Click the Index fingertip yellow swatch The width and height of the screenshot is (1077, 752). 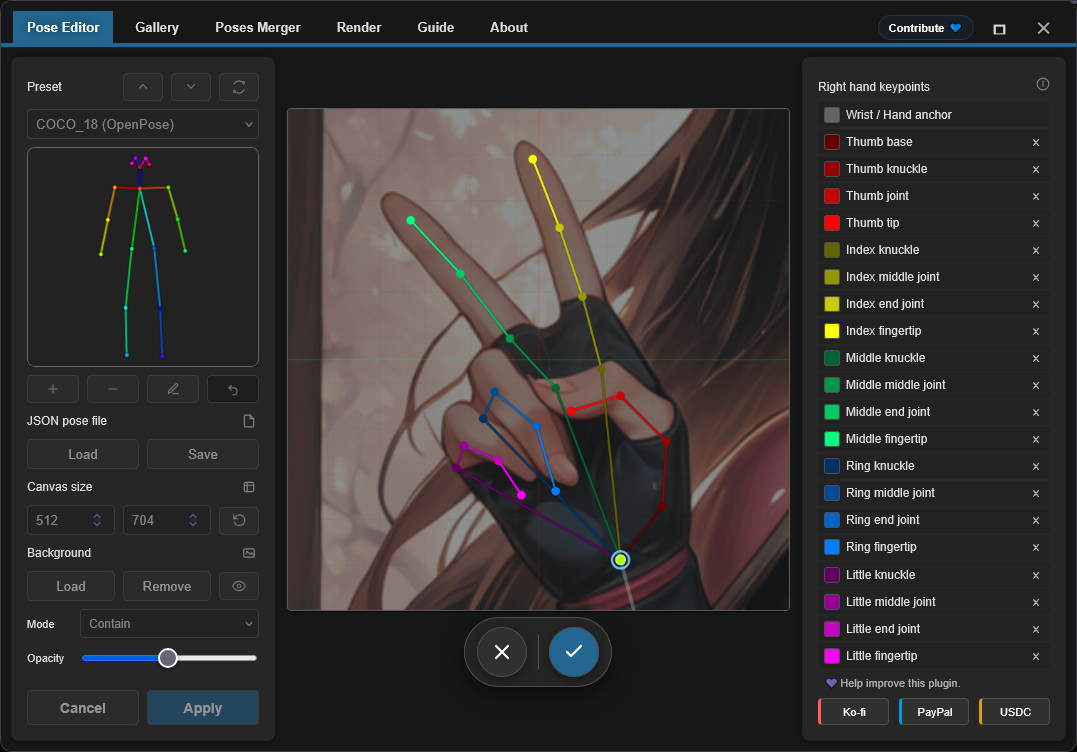832,331
